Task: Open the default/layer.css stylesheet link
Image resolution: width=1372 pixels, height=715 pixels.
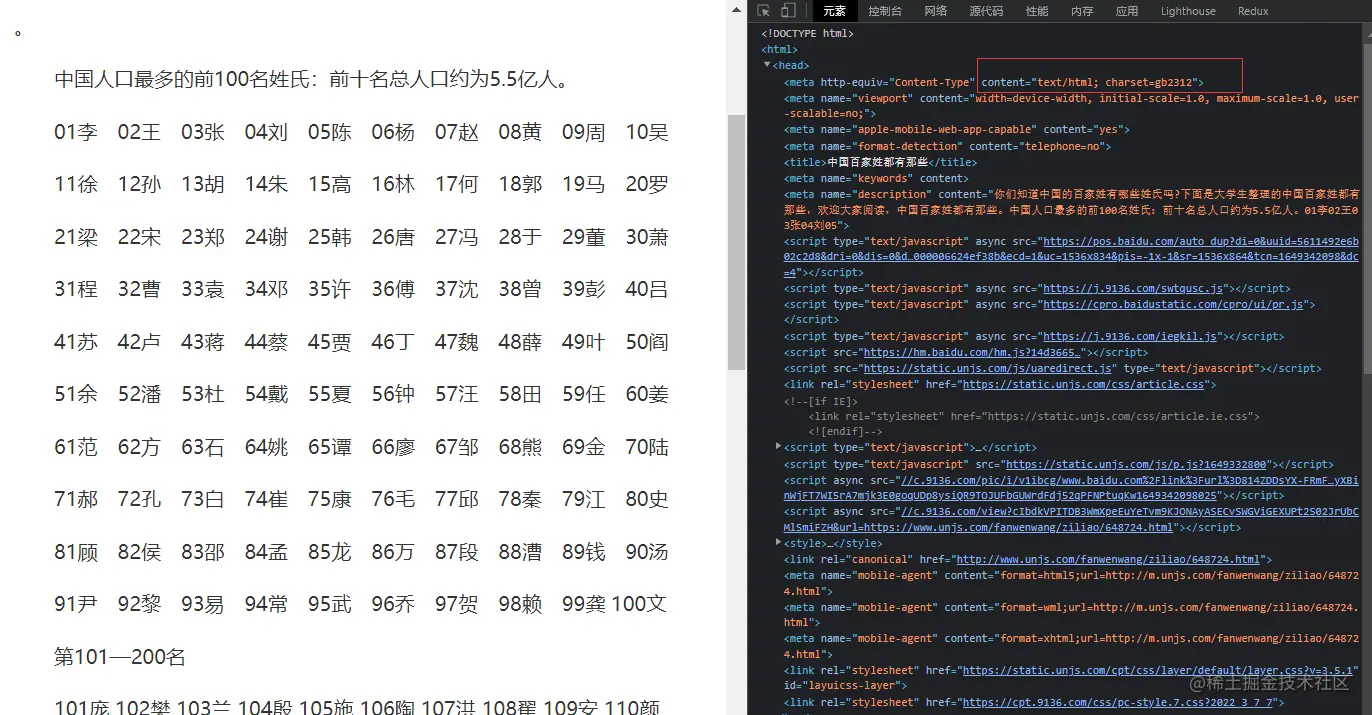Action: click(1159, 670)
